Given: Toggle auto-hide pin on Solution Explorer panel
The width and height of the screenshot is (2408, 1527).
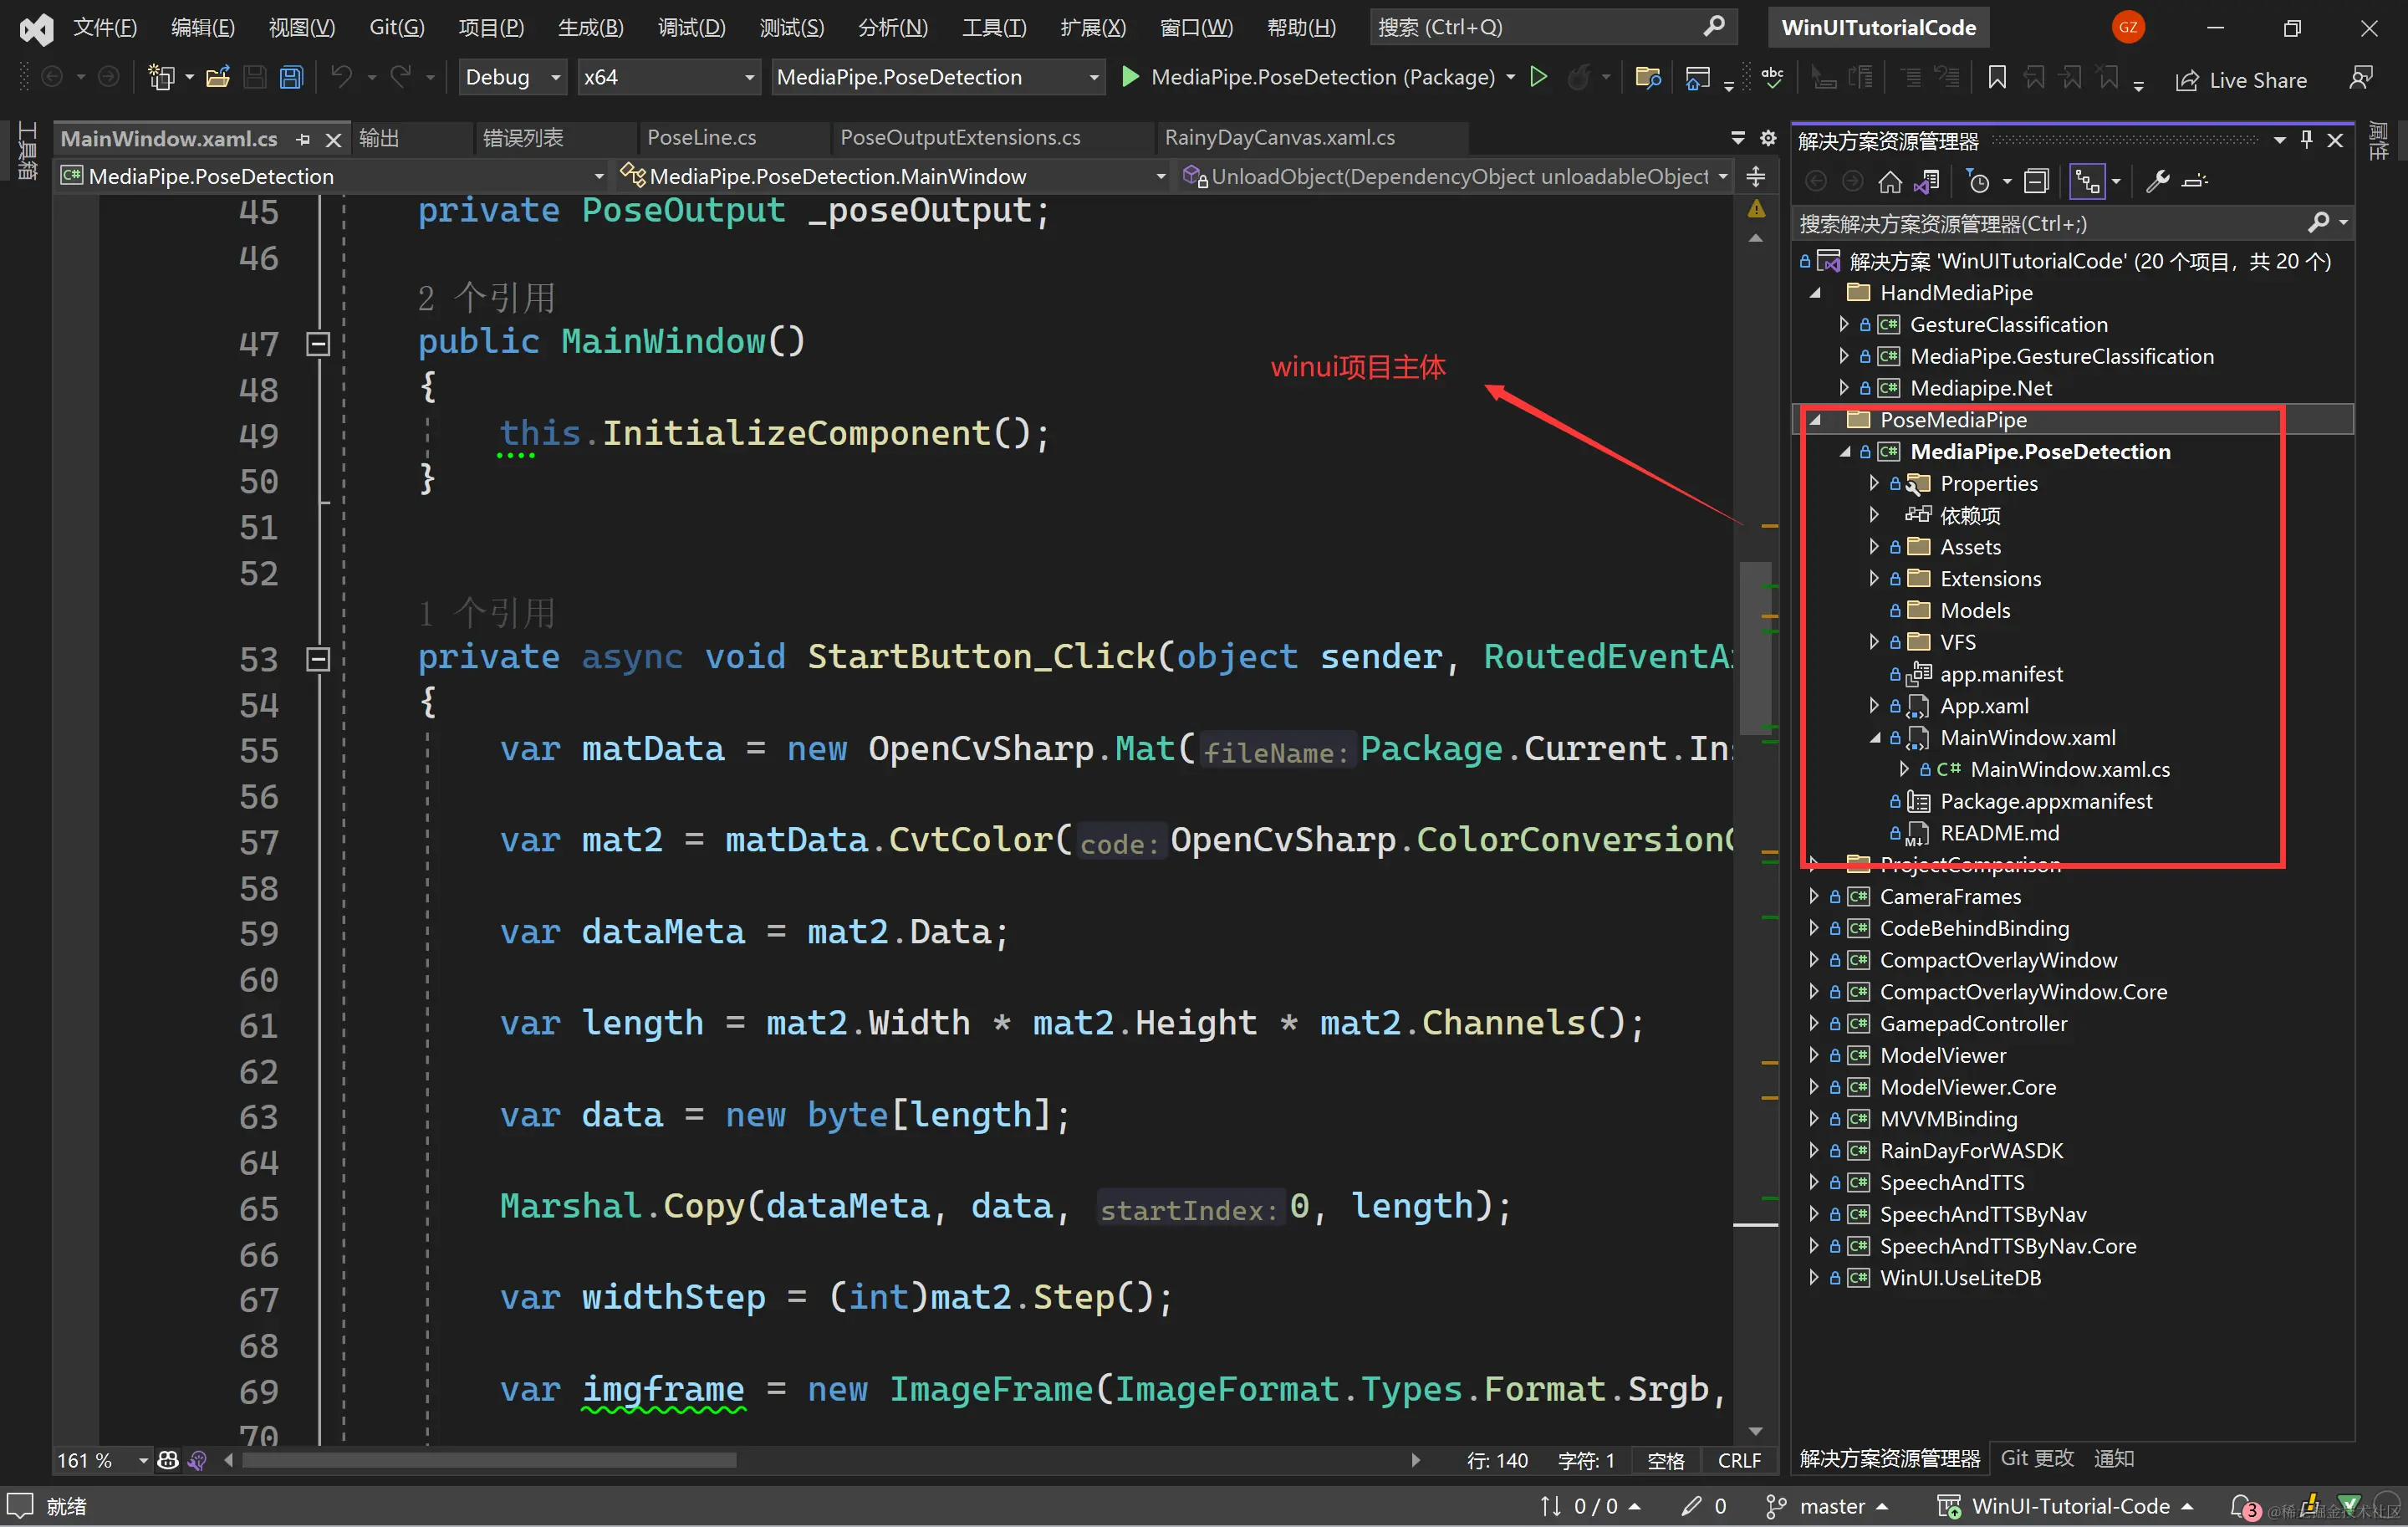Looking at the screenshot, I should click(2306, 140).
